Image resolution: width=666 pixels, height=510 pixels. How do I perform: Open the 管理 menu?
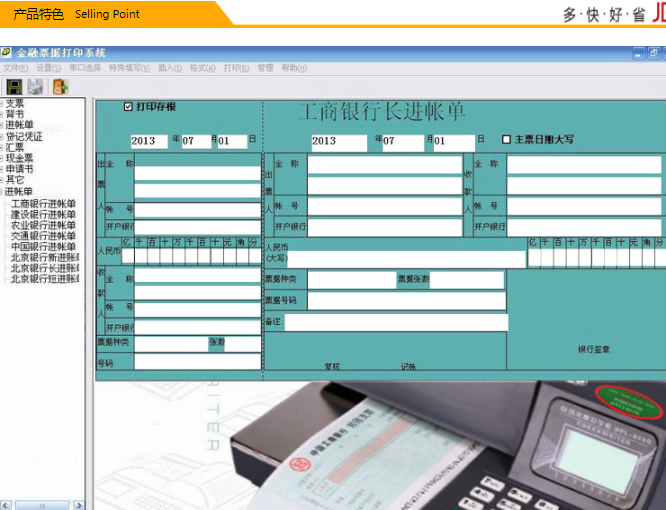[x=265, y=68]
